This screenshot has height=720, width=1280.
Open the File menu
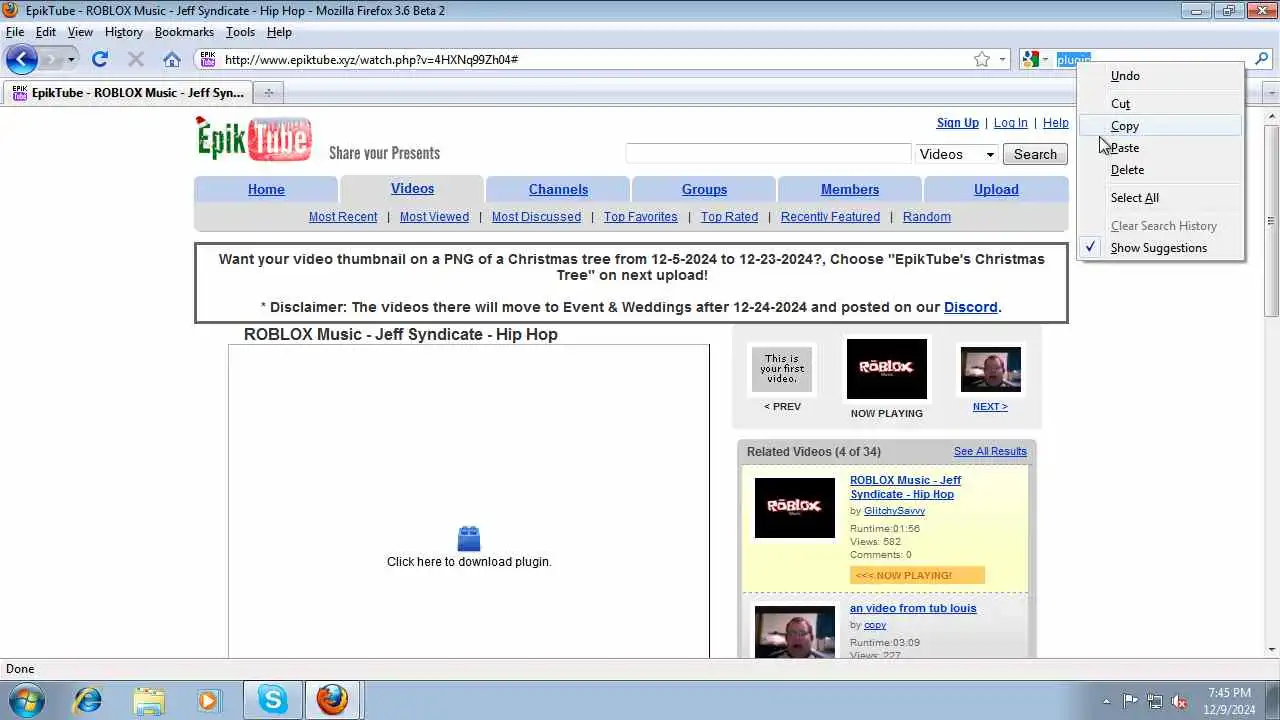tap(15, 32)
